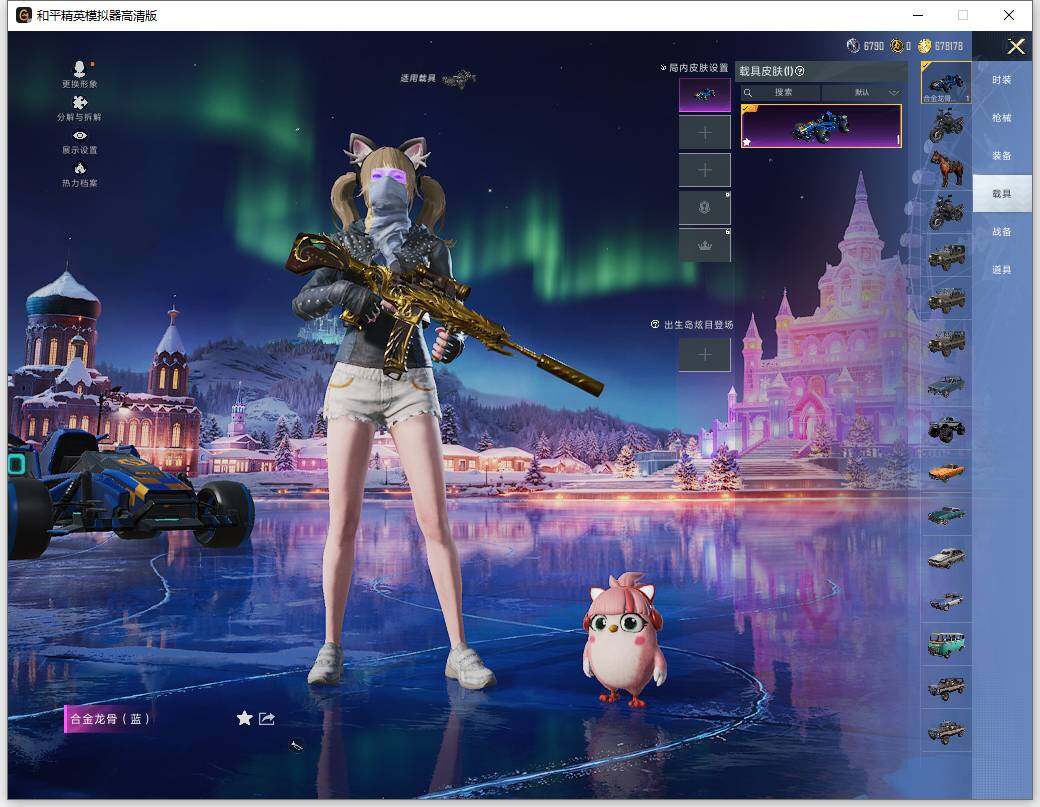Switch to the 战备 tab
Screen dimensions: 1040x807
tap(1002, 232)
